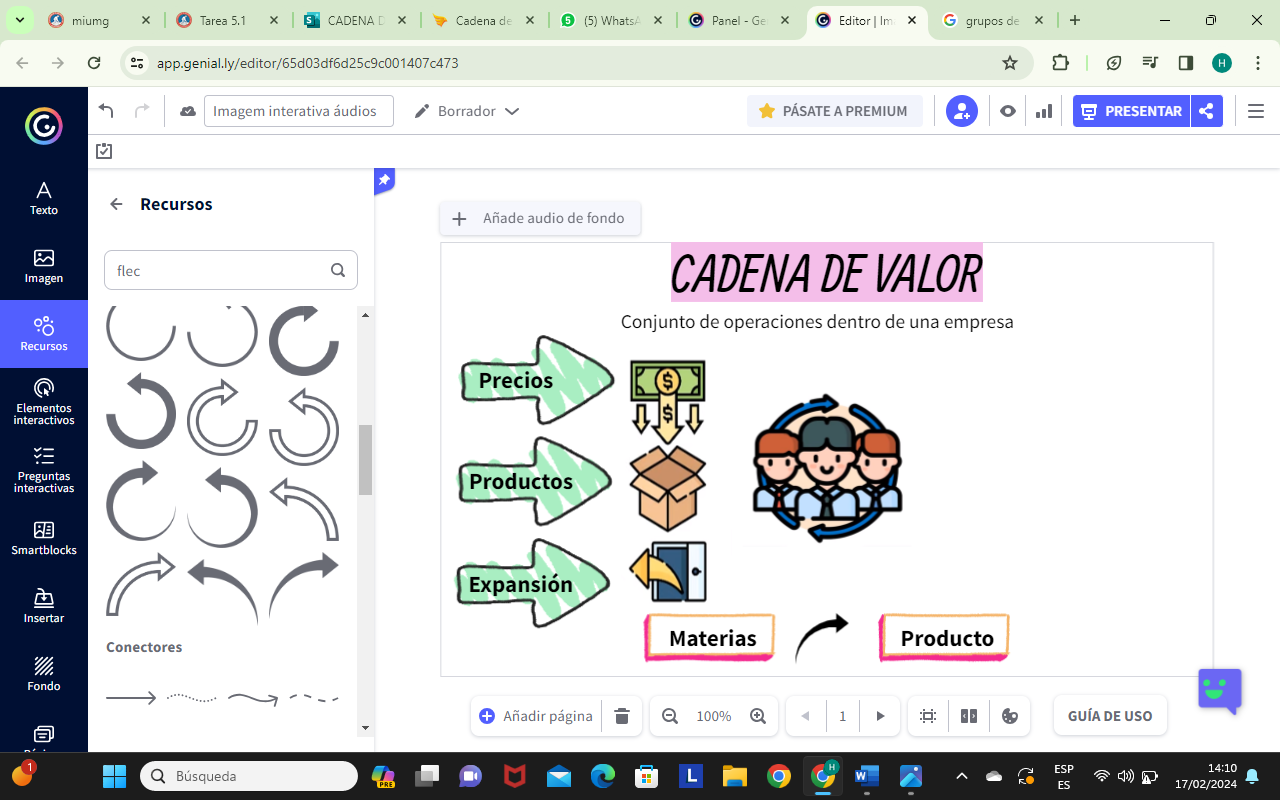Open the color palette settings at the bottom
The image size is (1280, 800).
pyautogui.click(x=1010, y=716)
